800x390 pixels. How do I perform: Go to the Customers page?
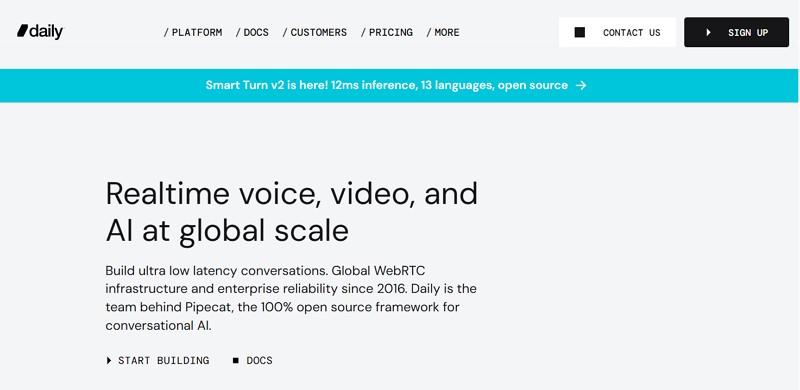(x=315, y=32)
